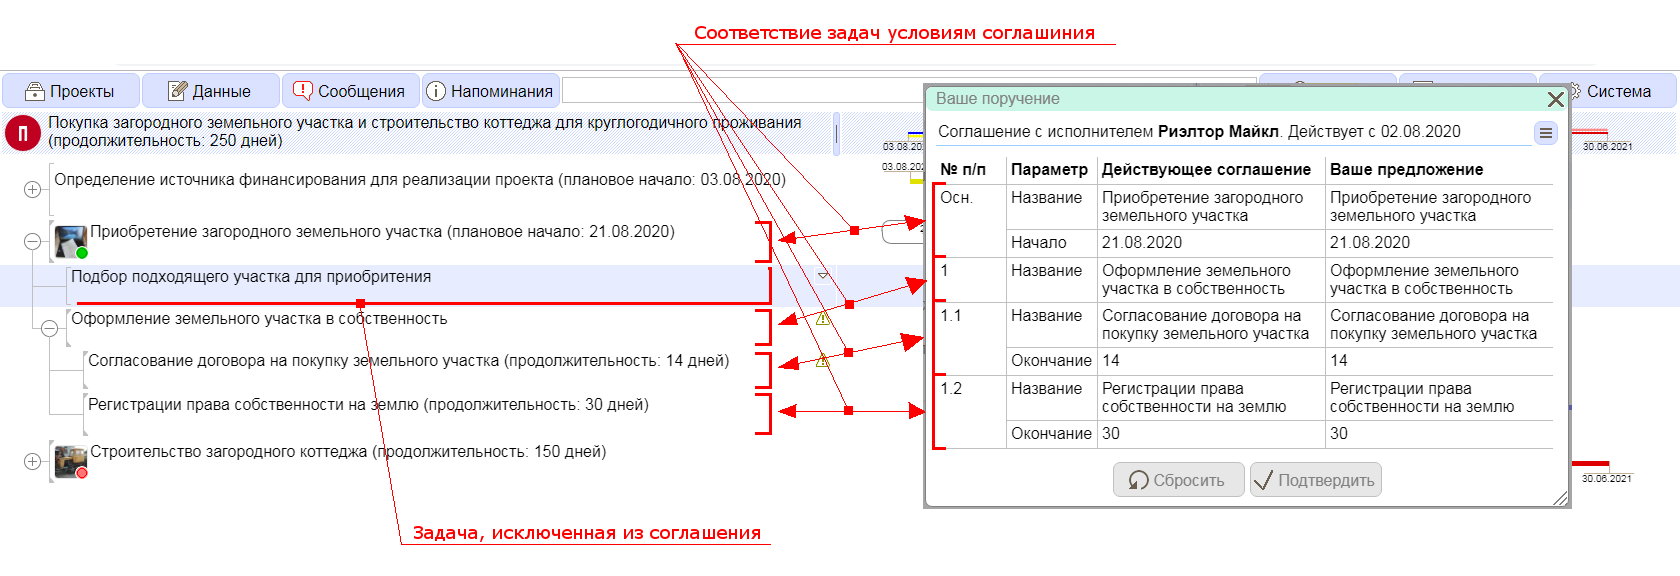
Task: Click value 14 in Действующее соглашение column
Action: click(x=1111, y=361)
